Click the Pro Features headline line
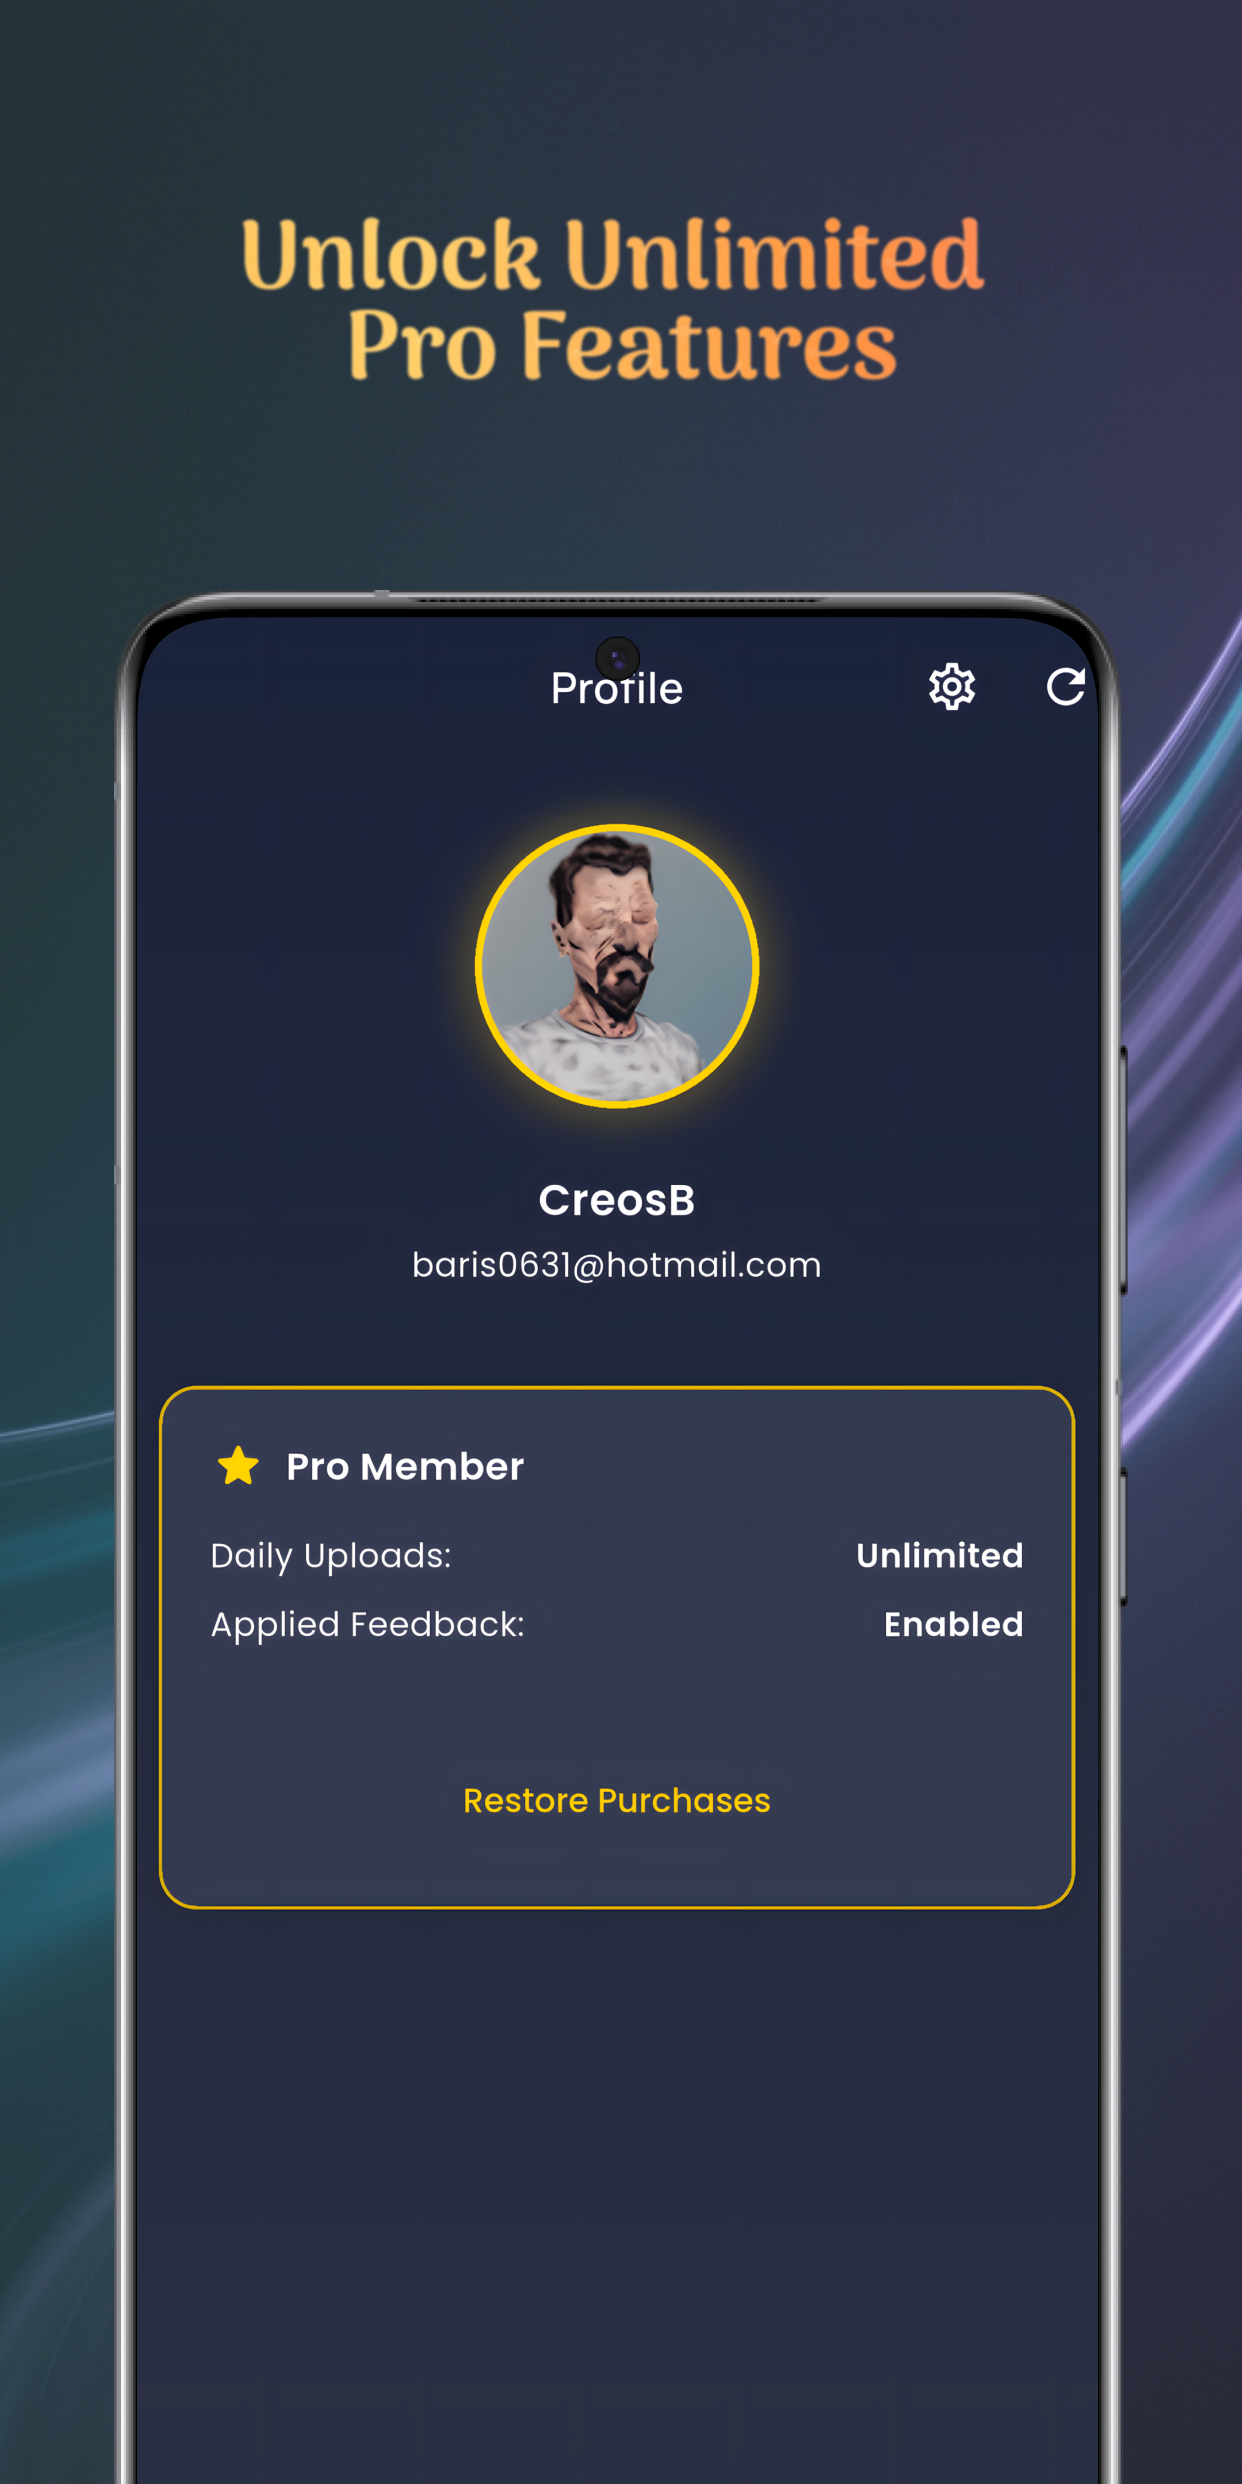 [622, 346]
